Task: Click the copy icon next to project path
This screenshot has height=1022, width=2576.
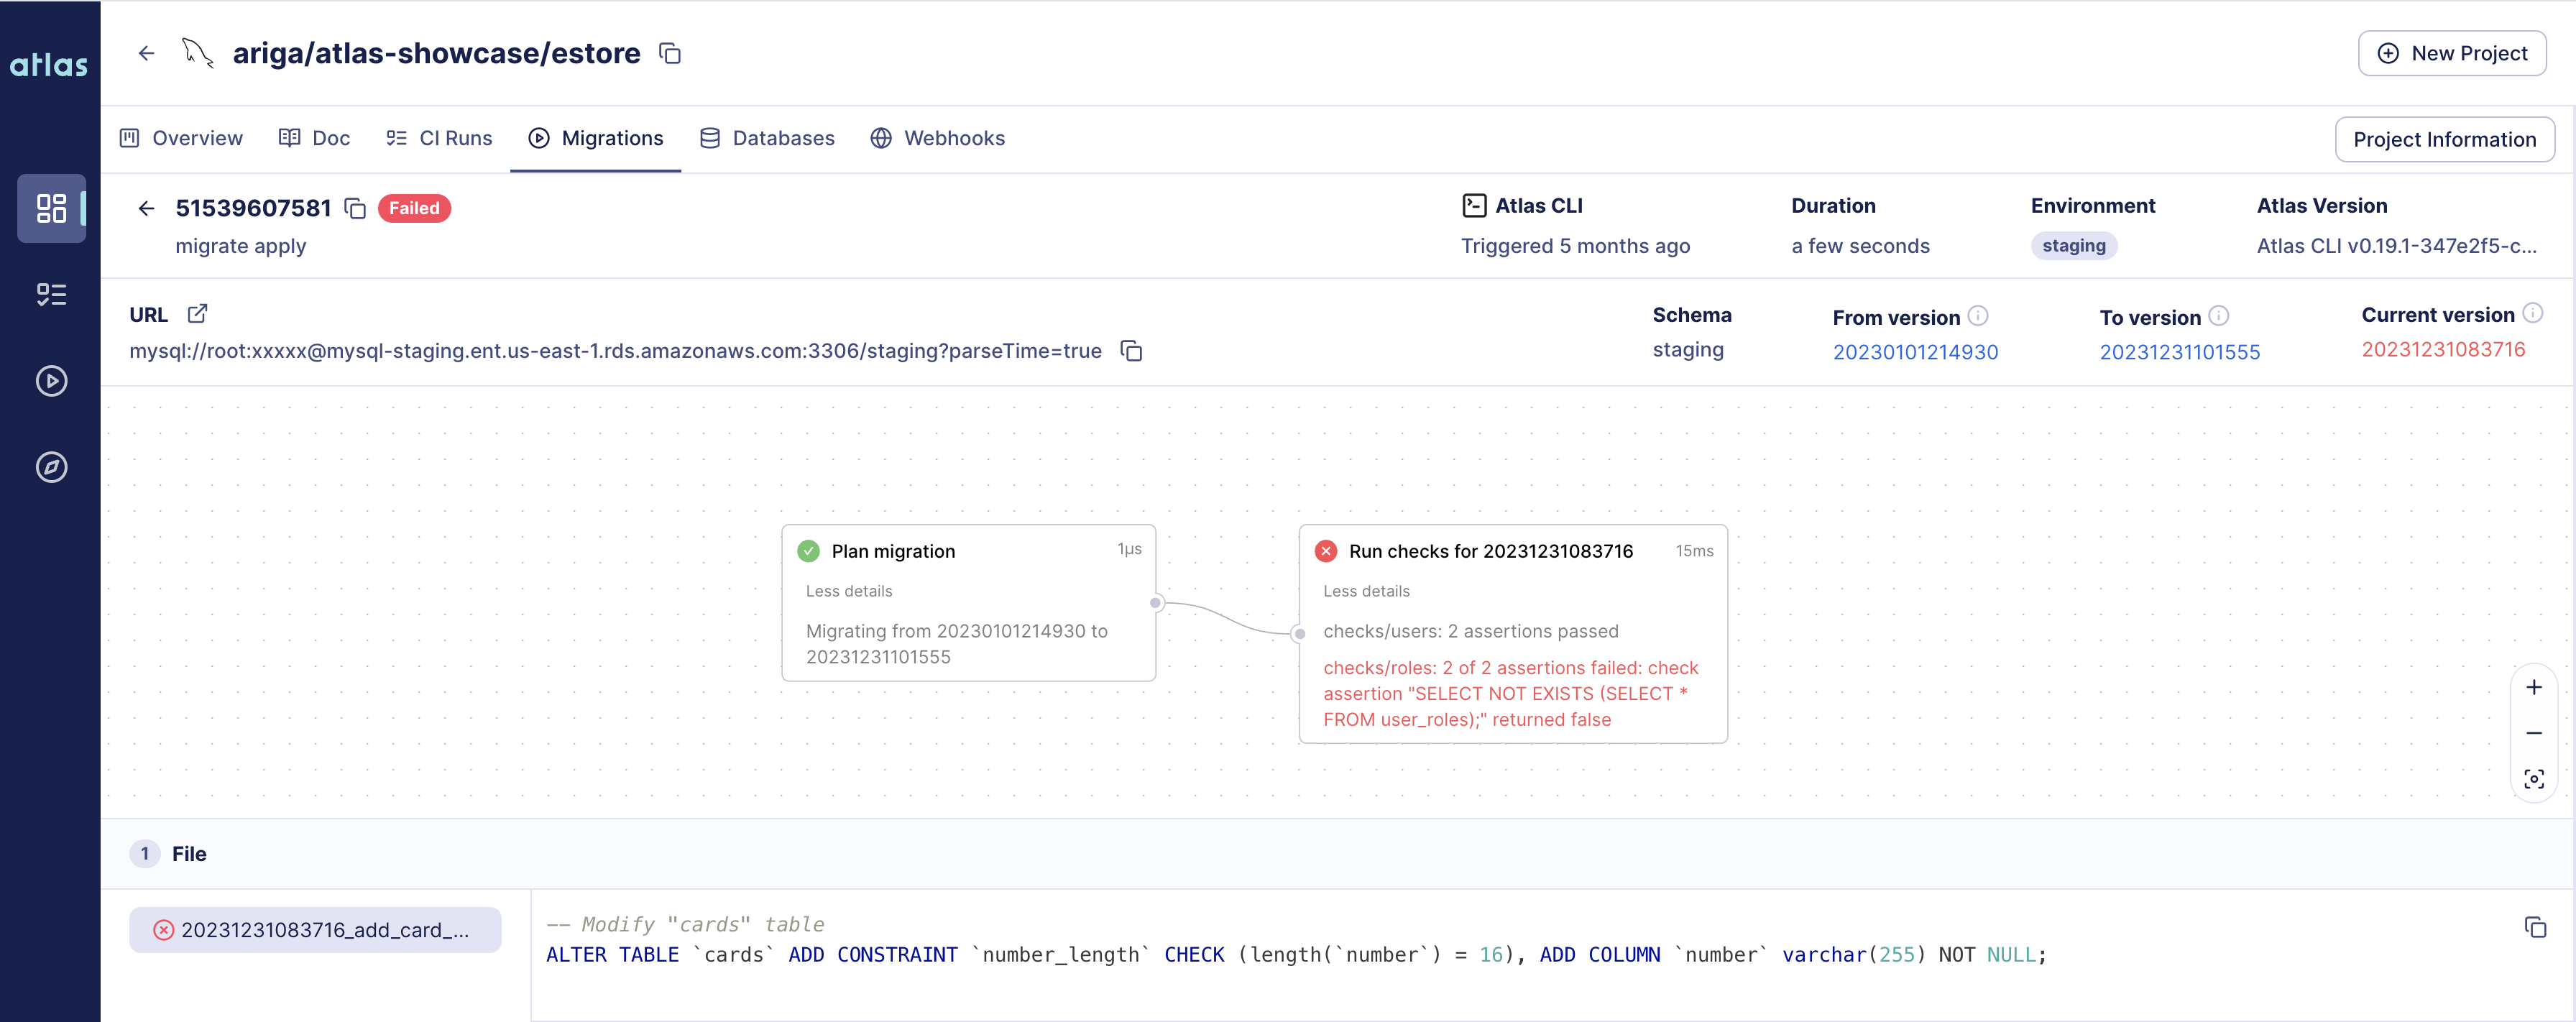Action: tap(672, 52)
